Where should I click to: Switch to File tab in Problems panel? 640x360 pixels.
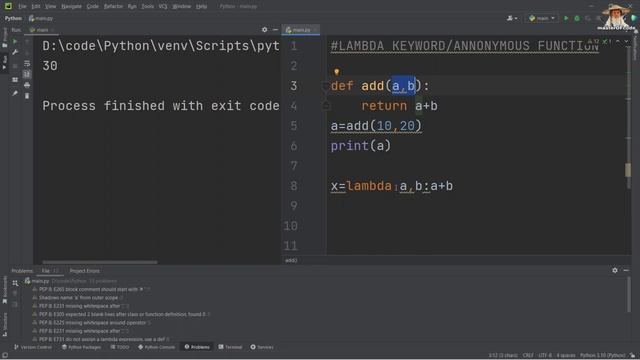coord(50,271)
